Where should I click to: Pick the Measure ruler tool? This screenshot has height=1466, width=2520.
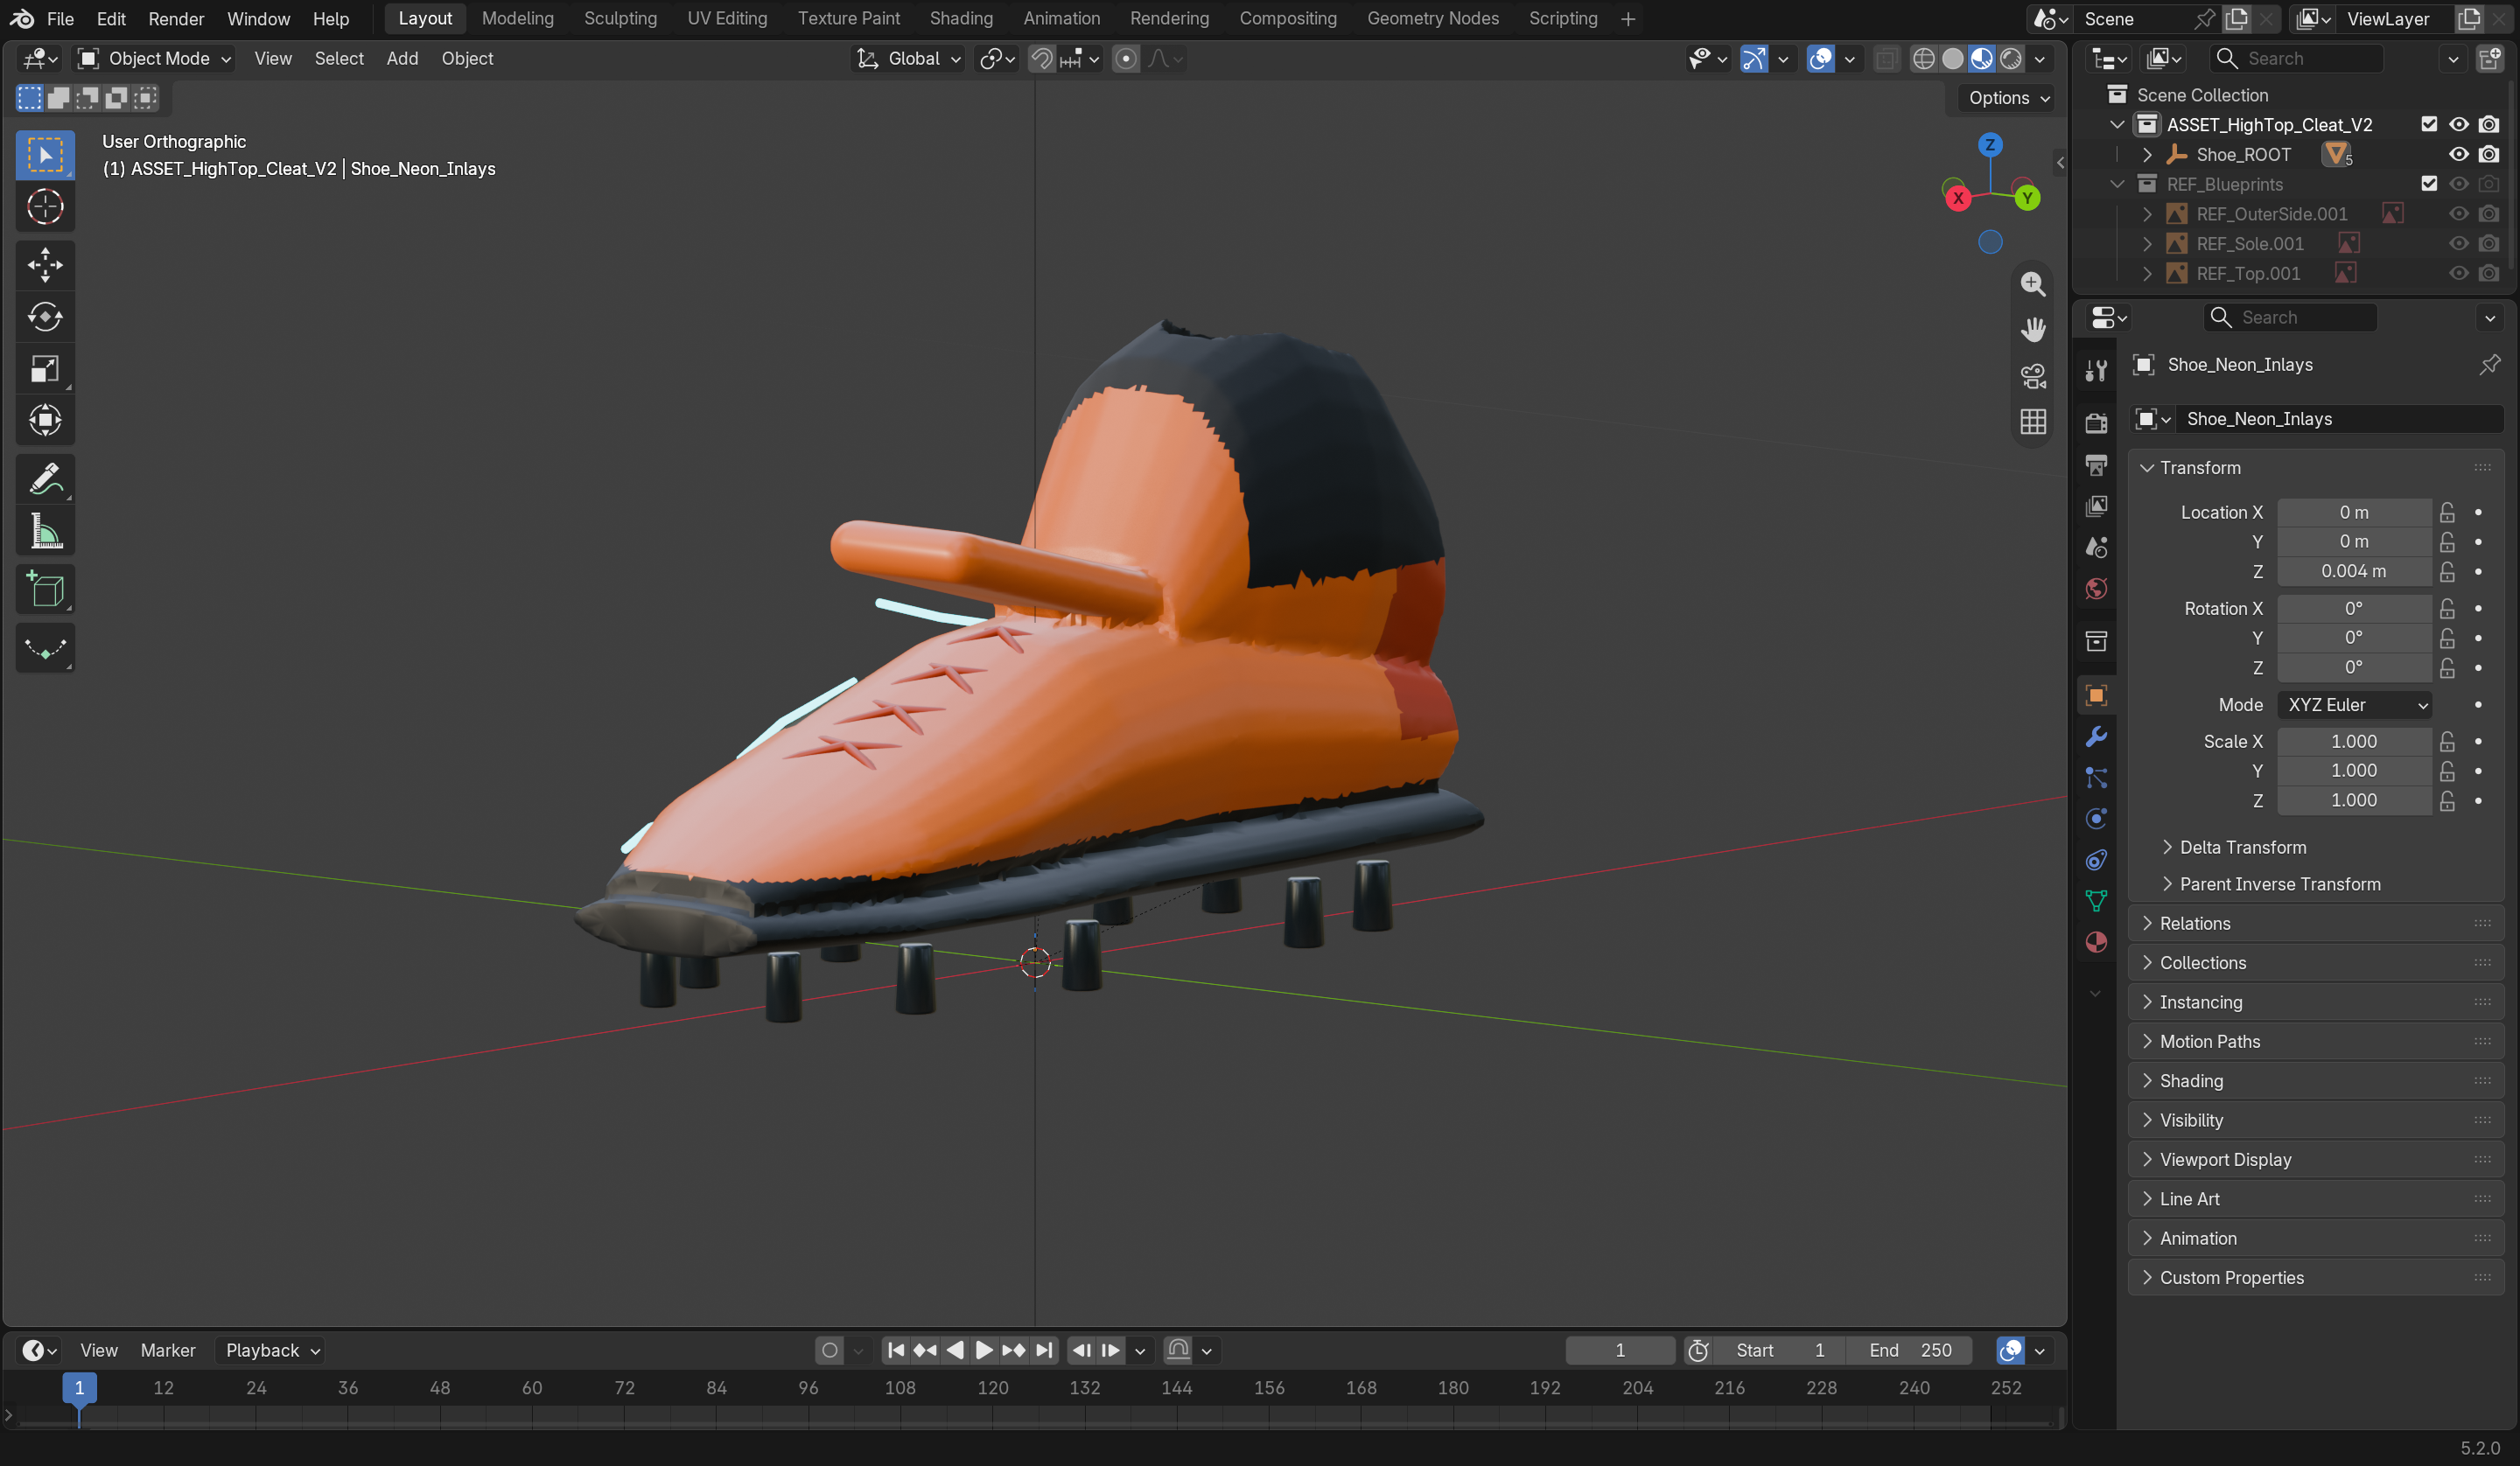coord(45,531)
